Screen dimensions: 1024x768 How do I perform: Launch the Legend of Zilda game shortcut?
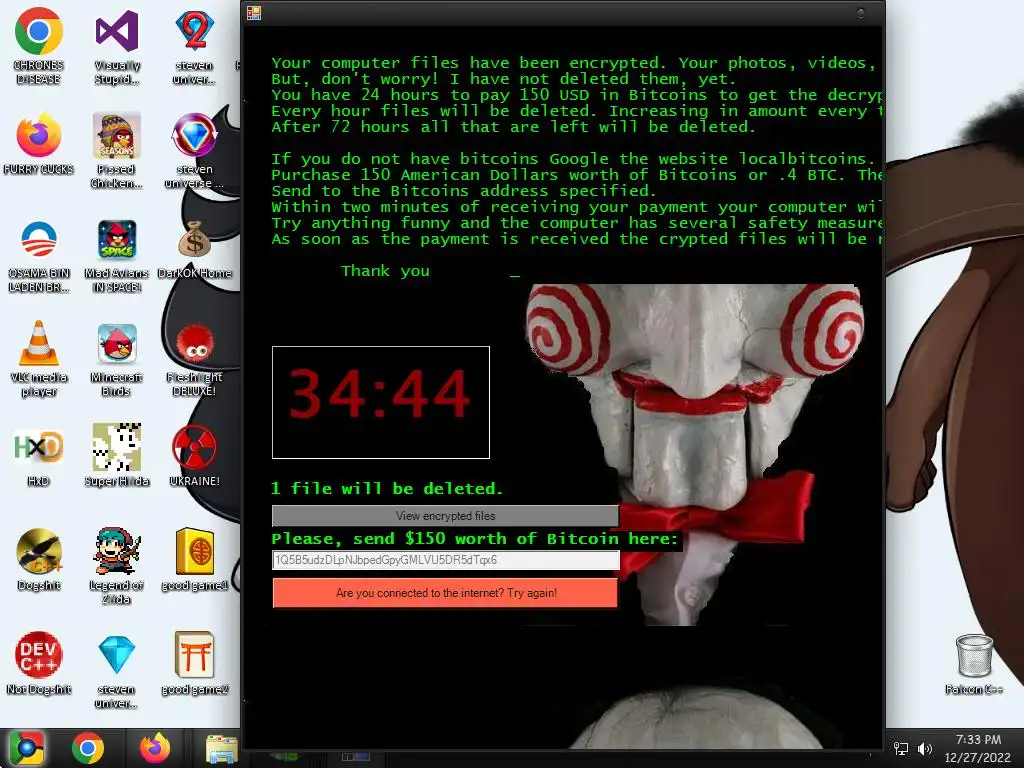(117, 552)
